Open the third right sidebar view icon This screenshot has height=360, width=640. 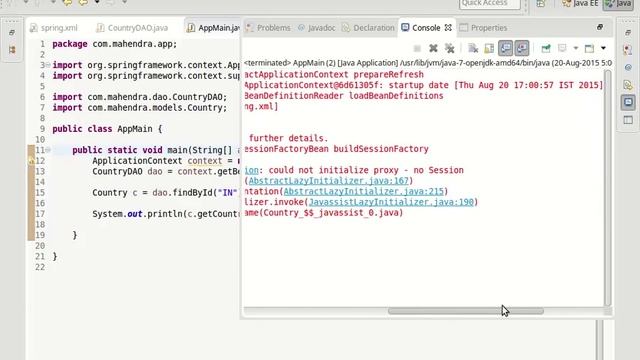(x=628, y=85)
